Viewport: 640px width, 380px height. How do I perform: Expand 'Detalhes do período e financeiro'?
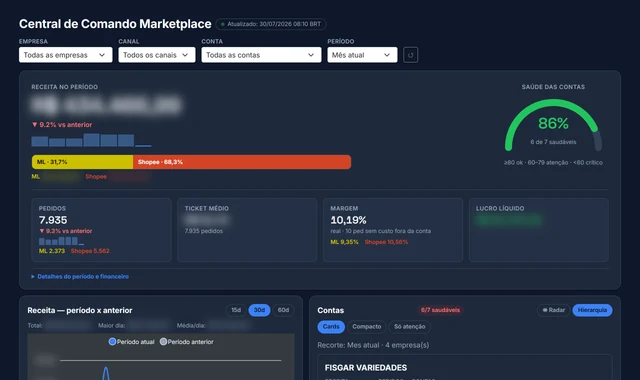pos(80,276)
